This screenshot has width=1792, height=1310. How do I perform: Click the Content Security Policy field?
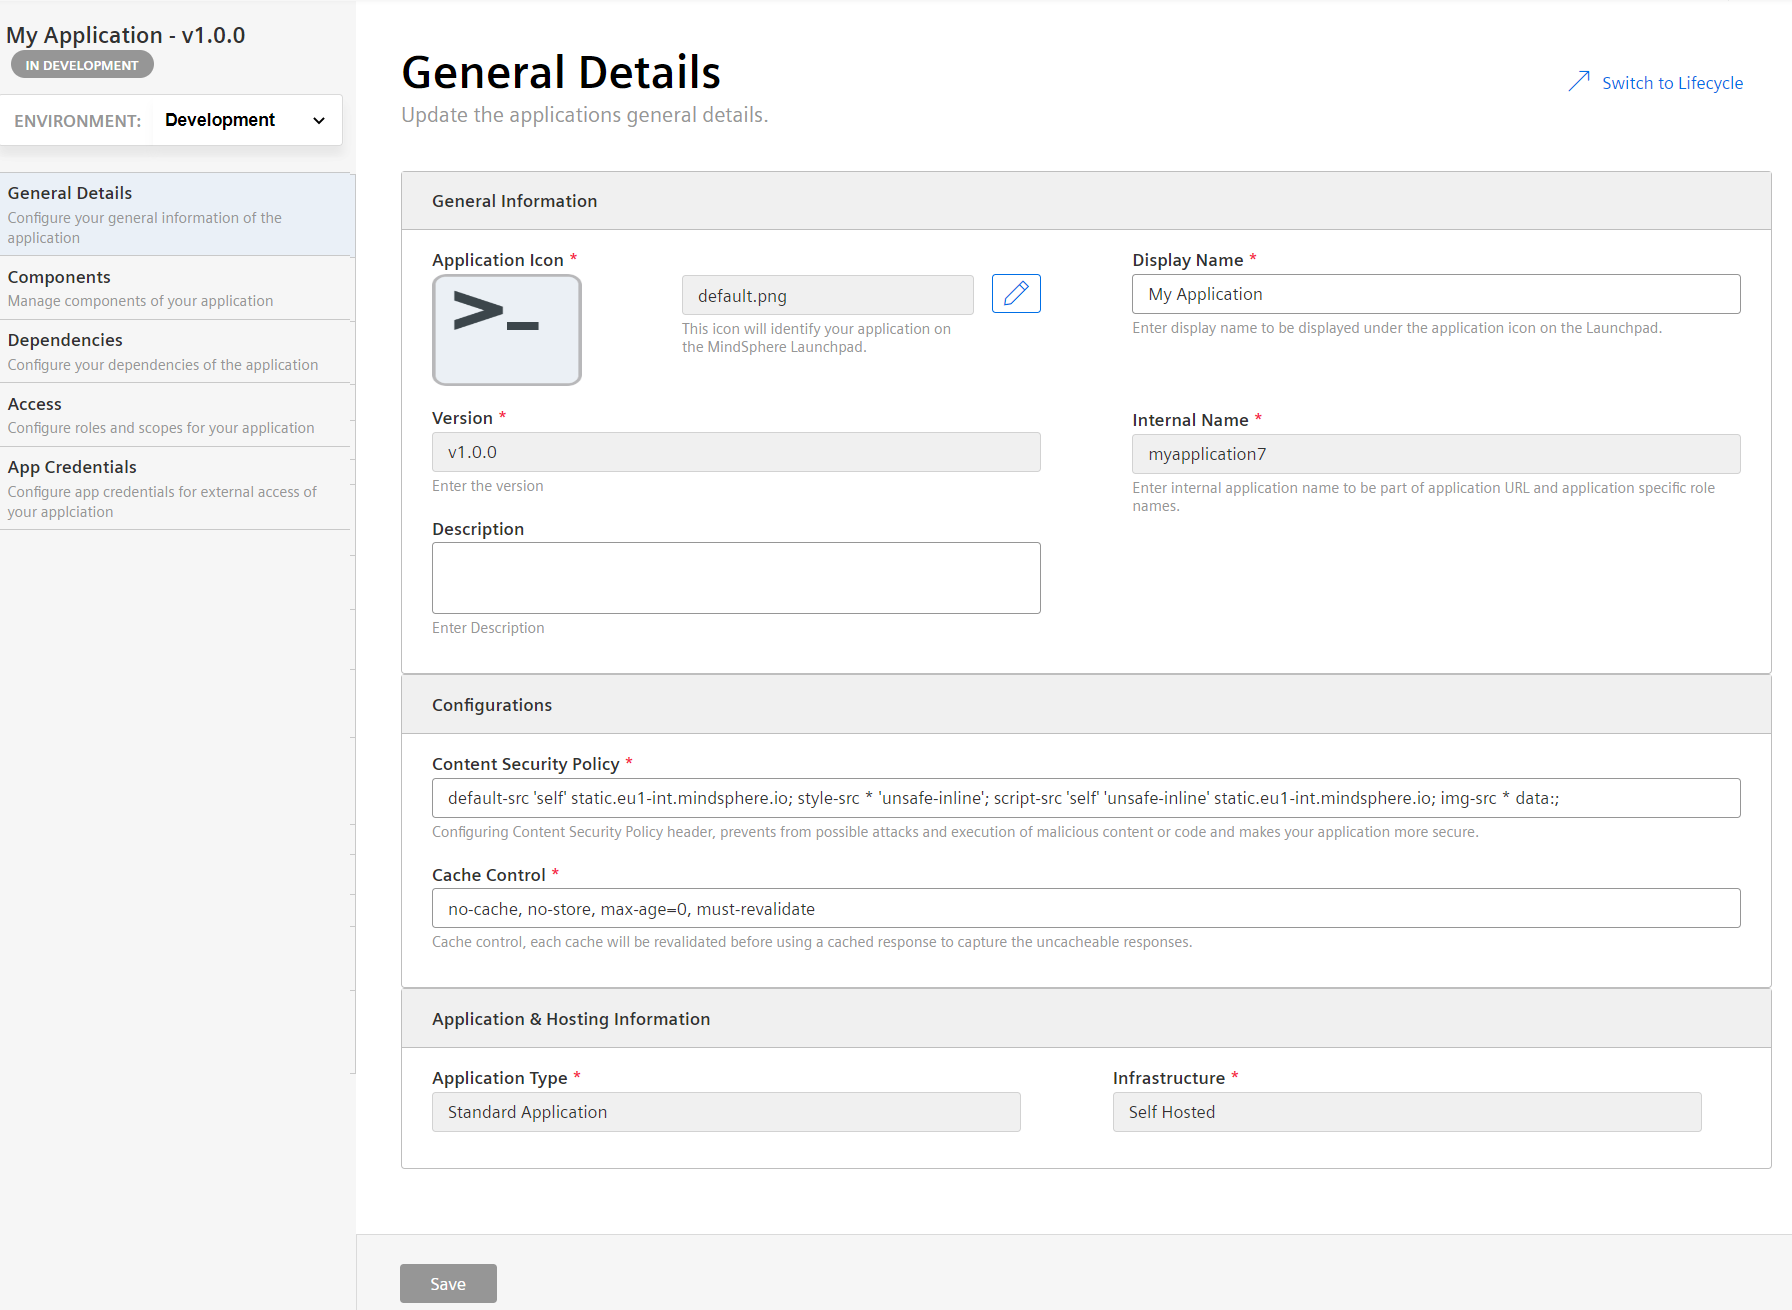pos(1086,798)
